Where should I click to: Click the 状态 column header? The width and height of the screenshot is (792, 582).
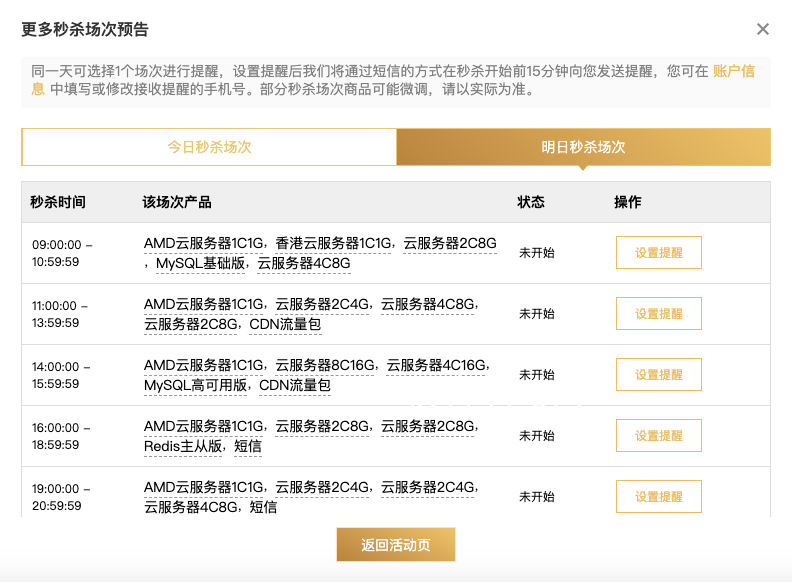[531, 202]
